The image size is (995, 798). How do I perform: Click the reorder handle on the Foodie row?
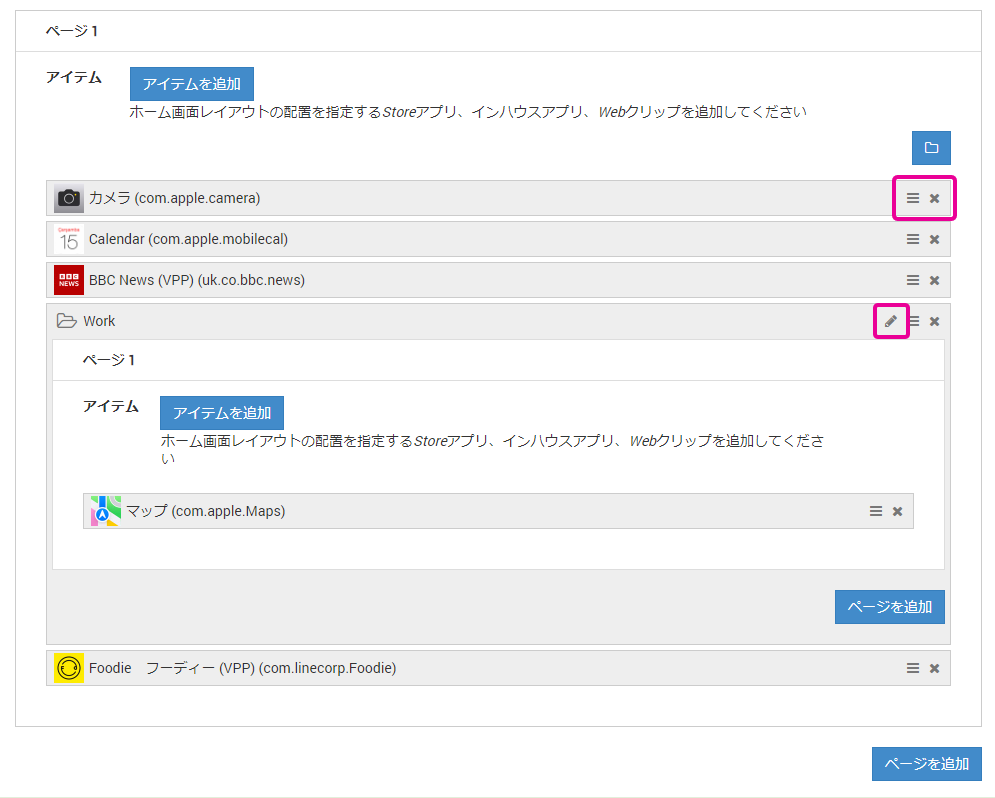913,668
